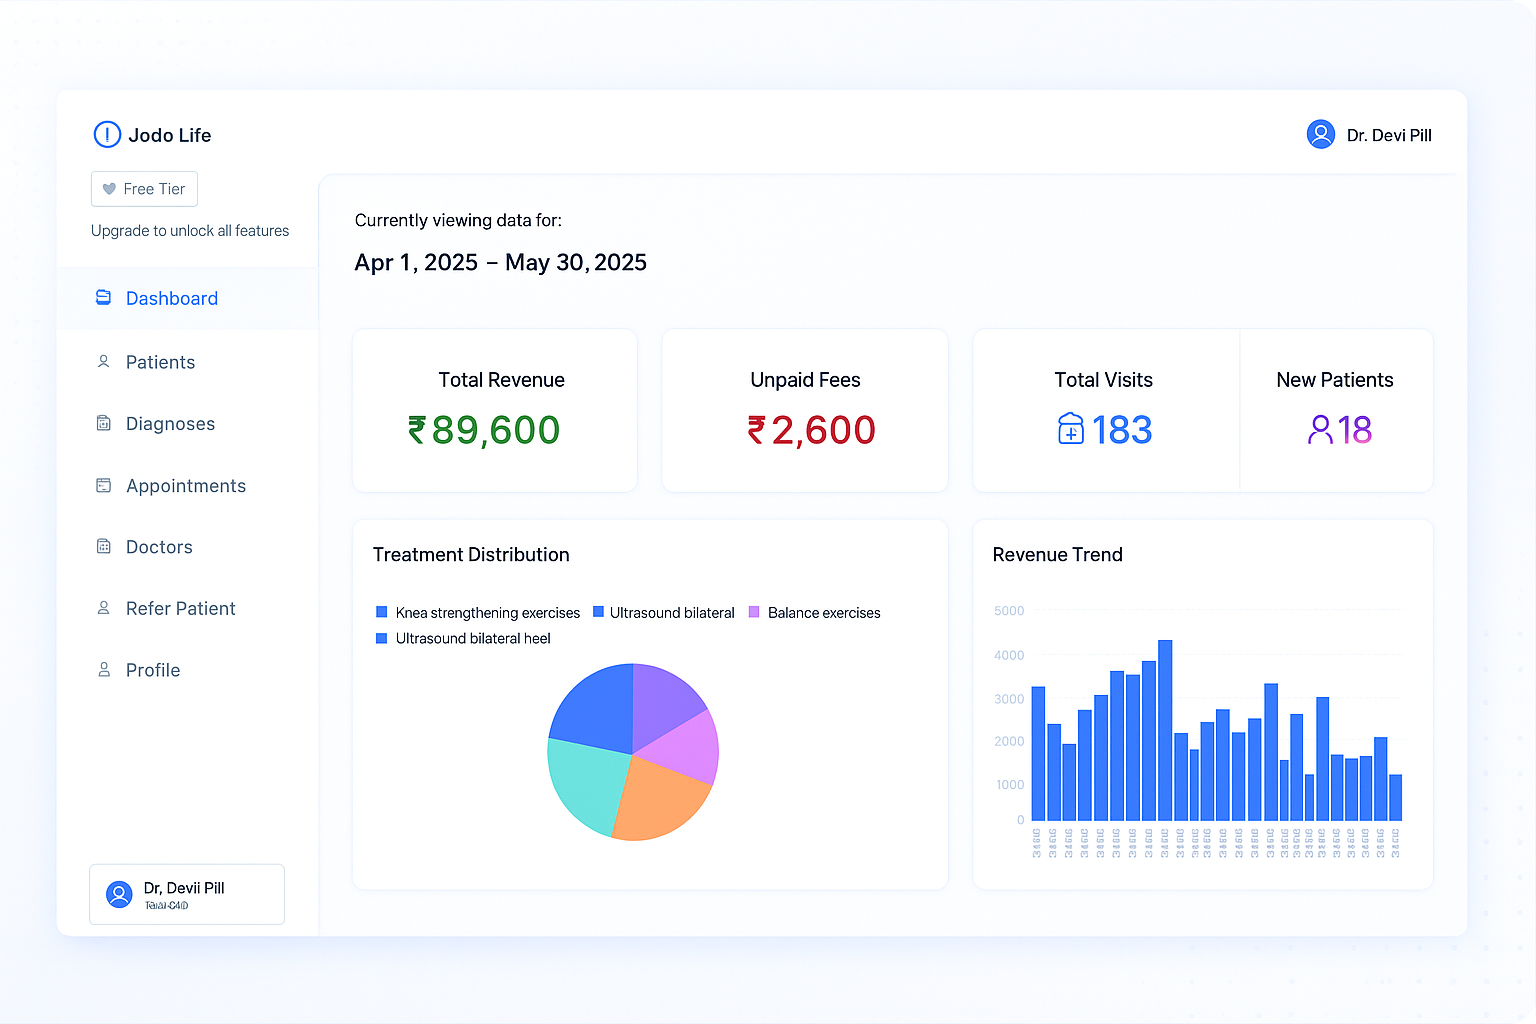1536x1024 pixels.
Task: Click the Jodo Life circular alert logo
Action: (107, 134)
